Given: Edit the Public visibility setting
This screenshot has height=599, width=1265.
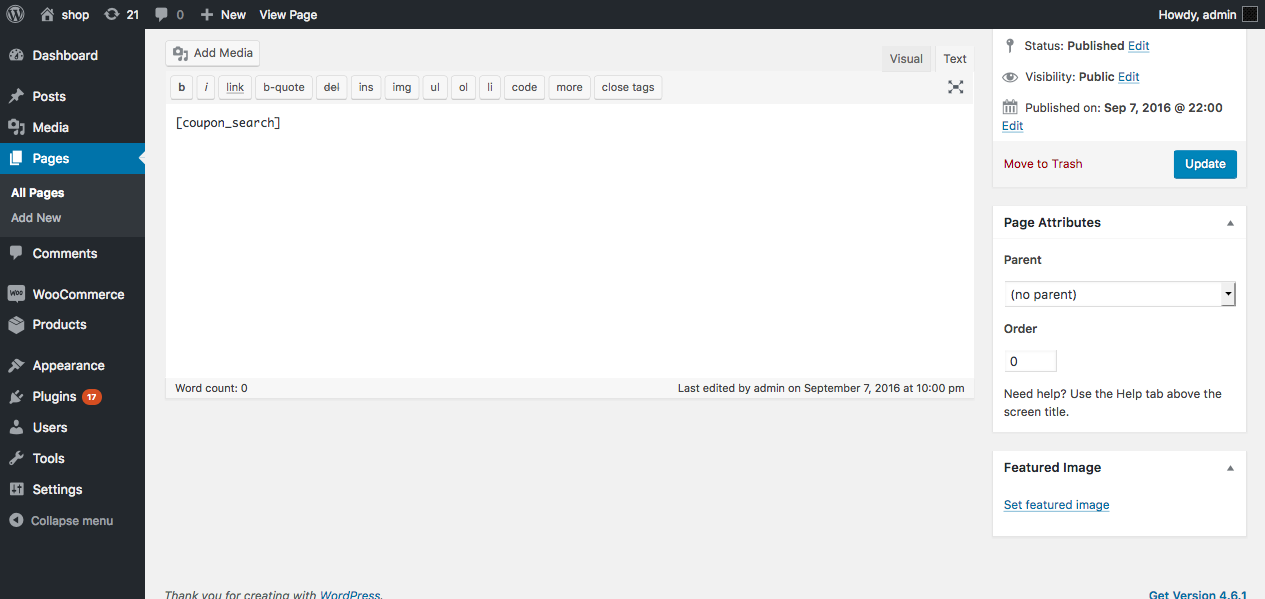Looking at the screenshot, I should pyautogui.click(x=1129, y=77).
